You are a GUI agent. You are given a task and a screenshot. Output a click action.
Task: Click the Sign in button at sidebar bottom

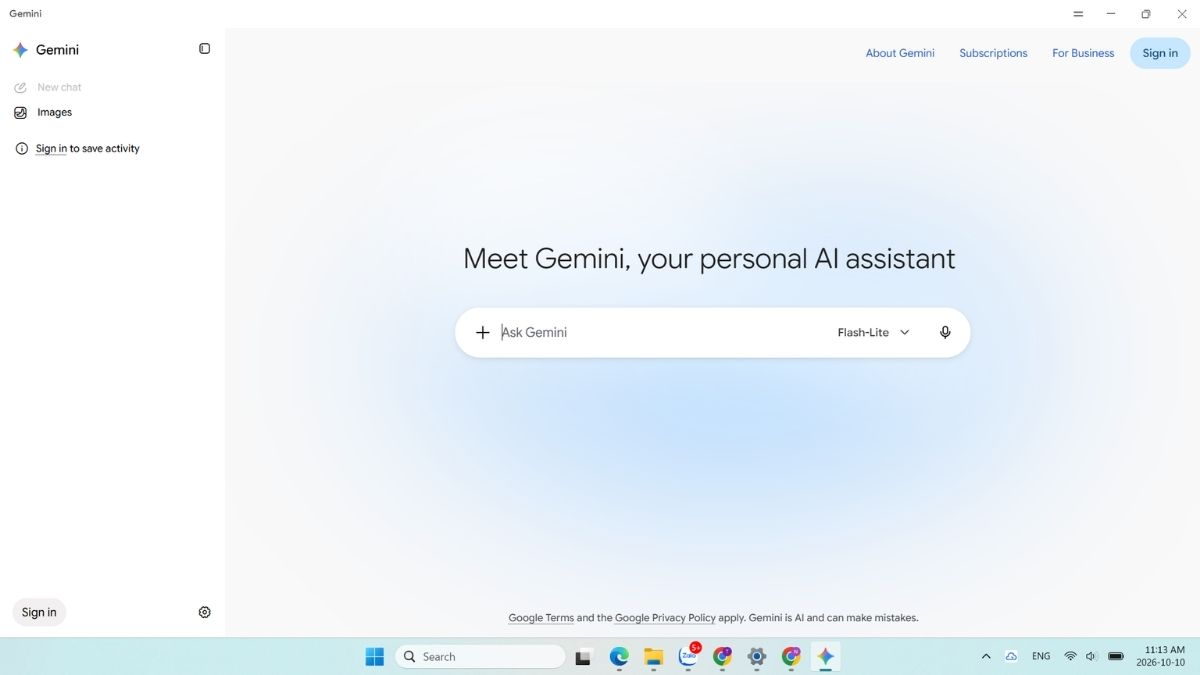(39, 612)
